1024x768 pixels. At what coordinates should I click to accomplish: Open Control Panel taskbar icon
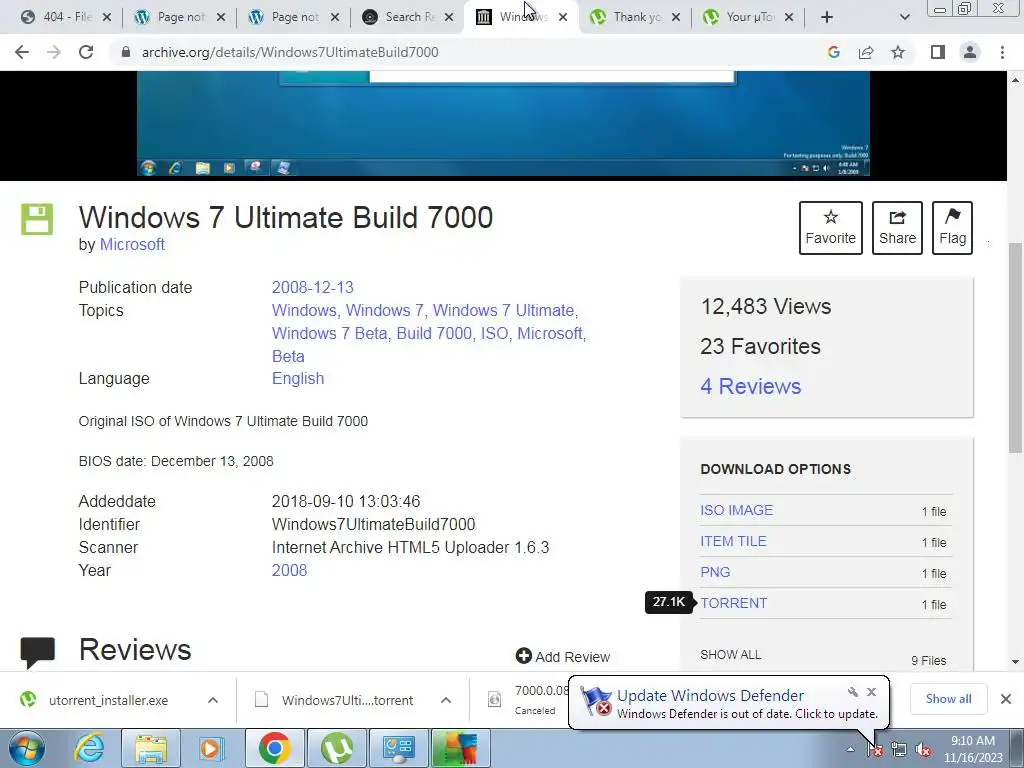pos(398,748)
